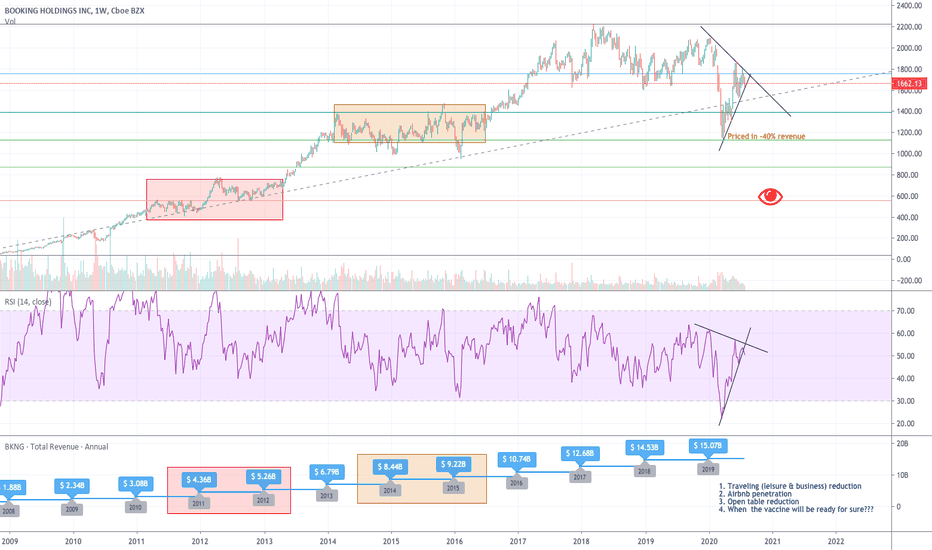The height and width of the screenshot is (550, 932).
Task: Click the 10B revenue scale value
Action: coord(902,475)
